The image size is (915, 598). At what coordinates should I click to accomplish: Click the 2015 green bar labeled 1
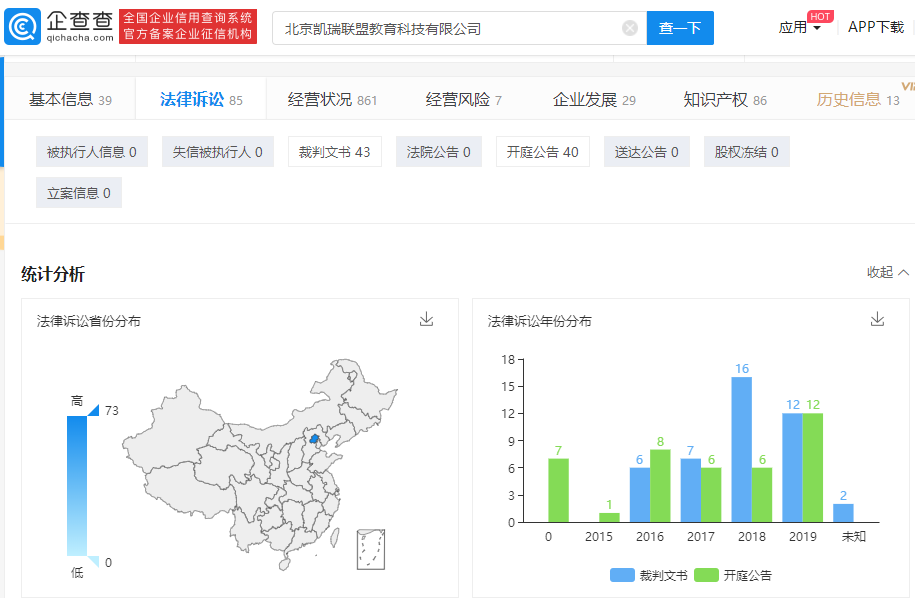tap(609, 517)
